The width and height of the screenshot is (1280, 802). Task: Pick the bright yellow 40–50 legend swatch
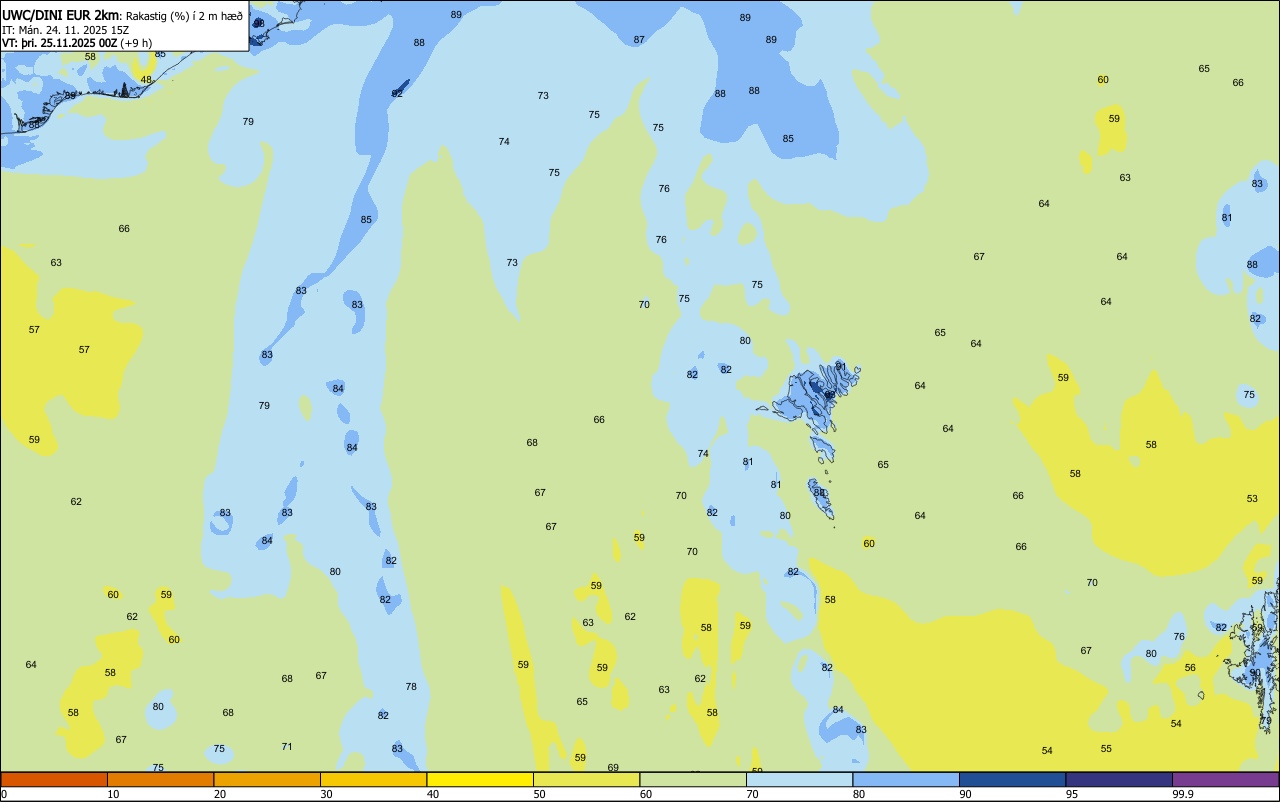(x=480, y=779)
